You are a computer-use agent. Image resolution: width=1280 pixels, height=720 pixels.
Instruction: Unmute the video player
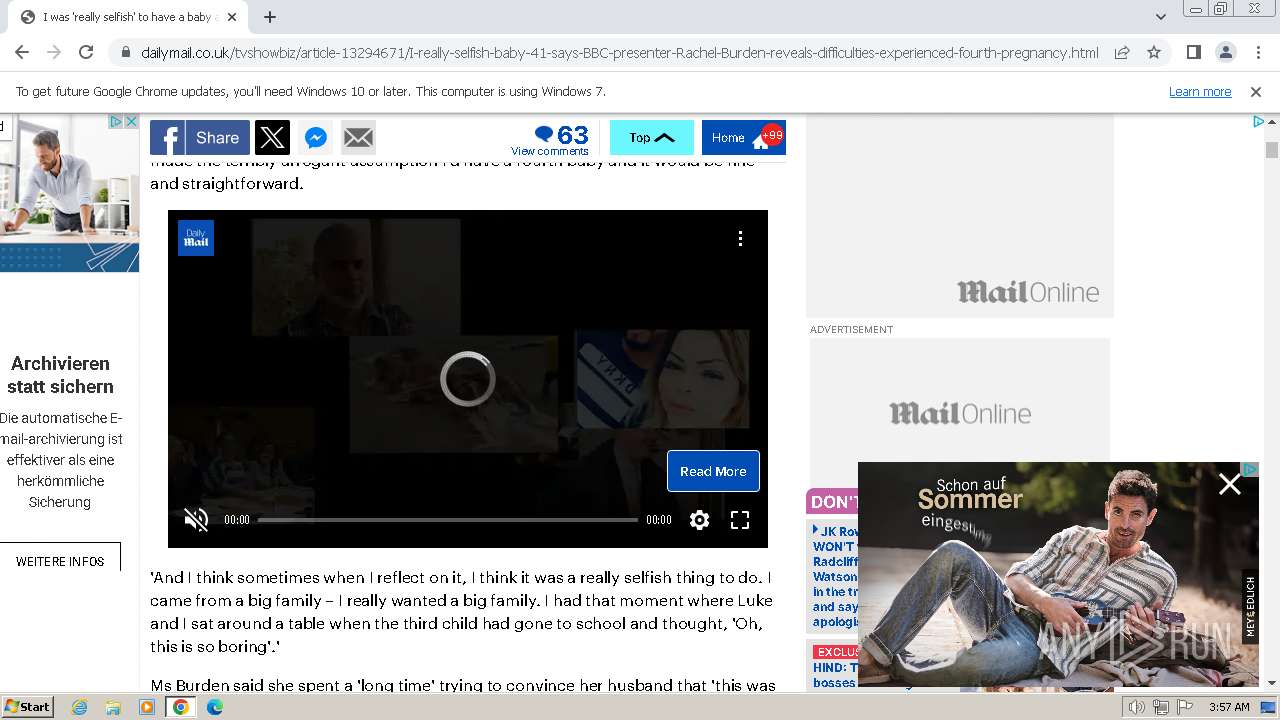196,520
